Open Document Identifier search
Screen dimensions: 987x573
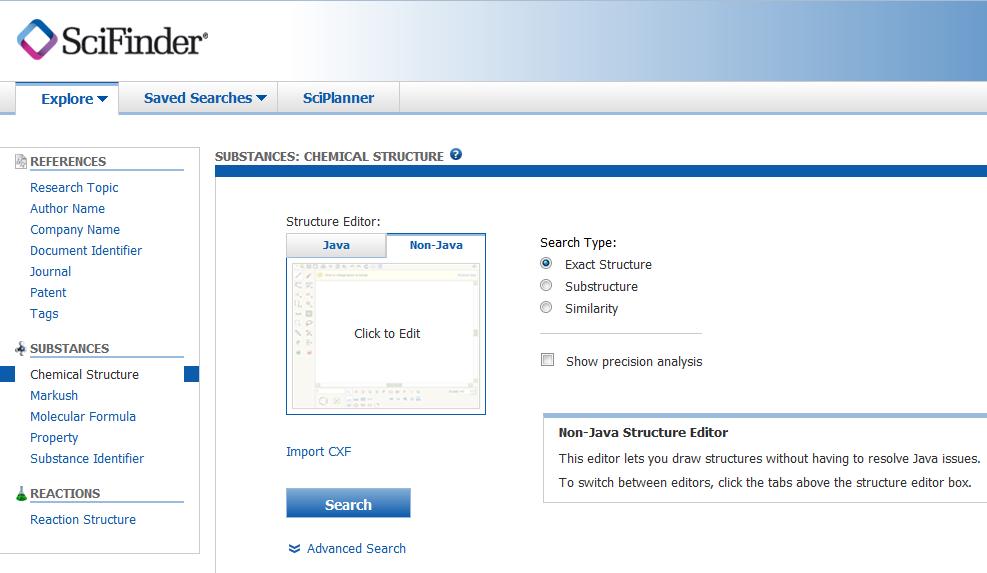pyautogui.click(x=86, y=251)
